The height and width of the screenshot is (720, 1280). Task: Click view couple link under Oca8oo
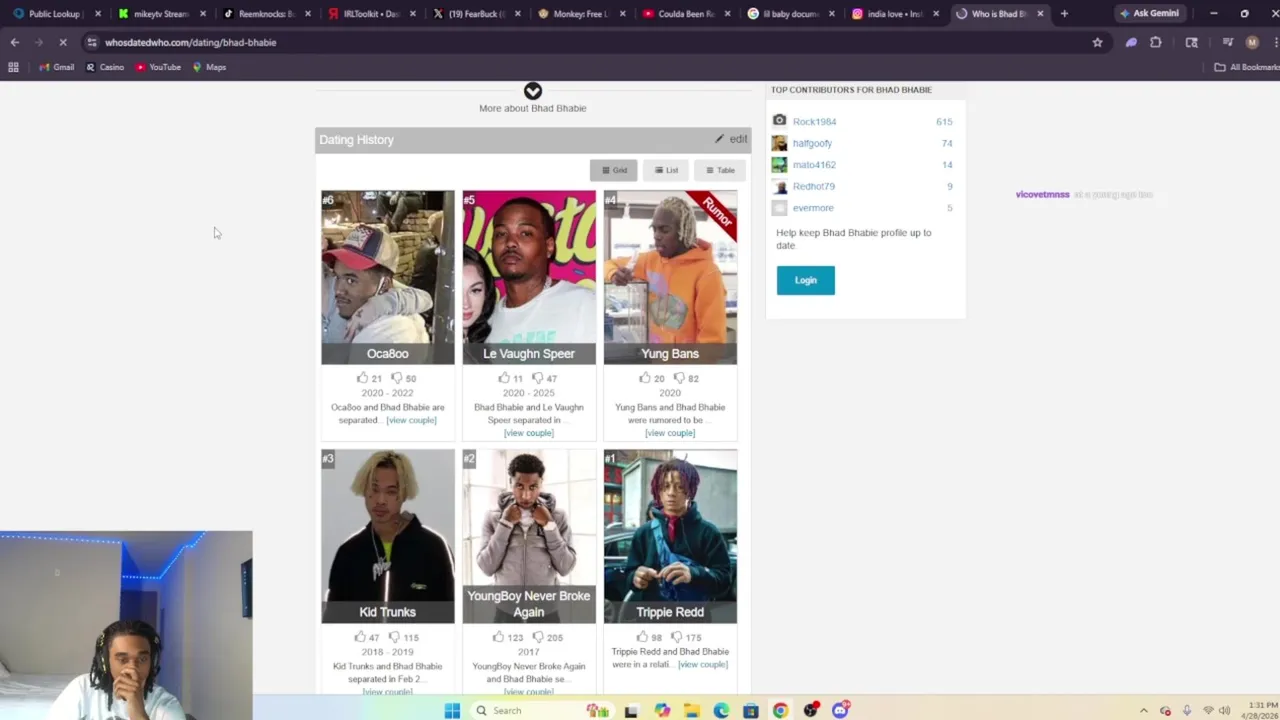pyautogui.click(x=411, y=420)
